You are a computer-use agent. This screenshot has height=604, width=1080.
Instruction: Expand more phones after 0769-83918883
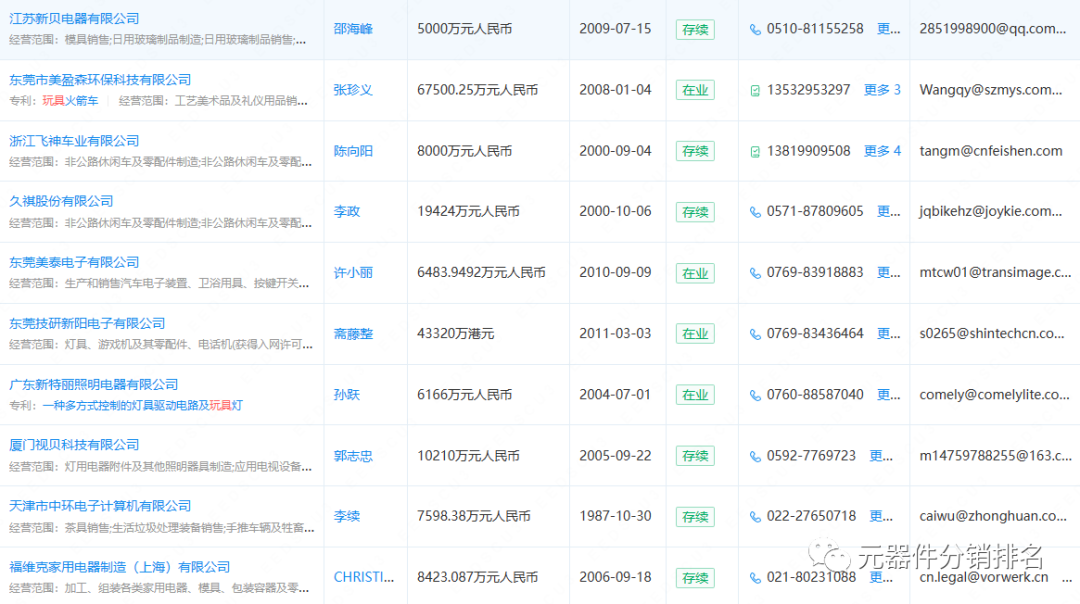point(889,272)
